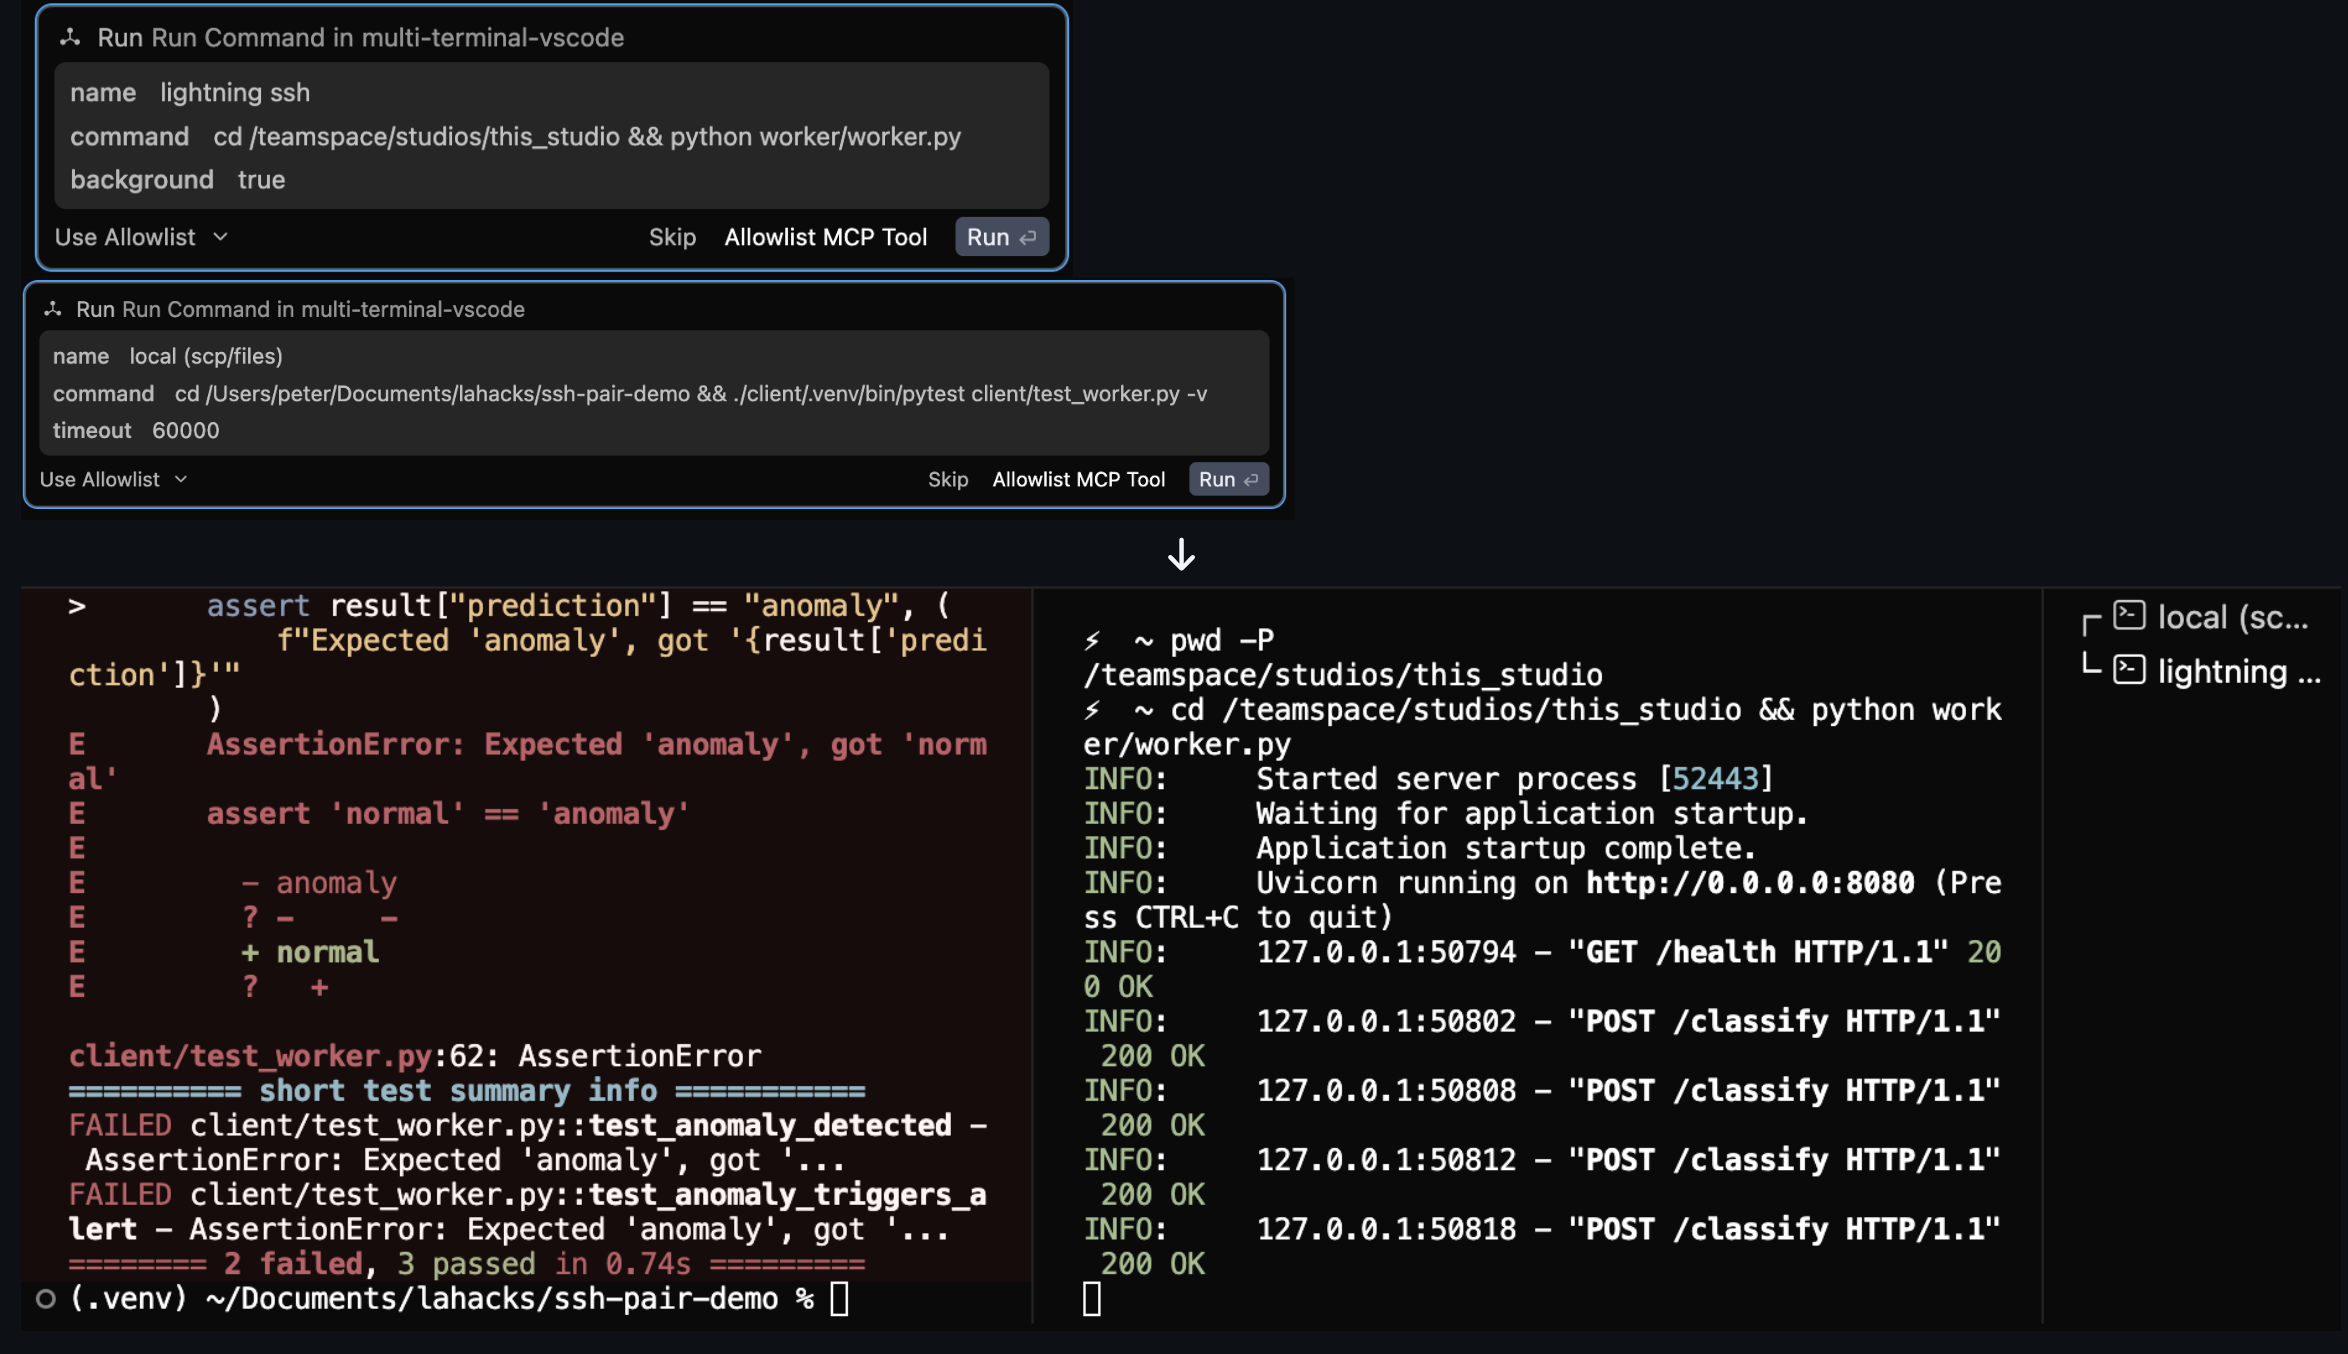The image size is (2348, 1354).
Task: Open Use Allowlist dropdown in lightning ssh card
Action: coord(141,237)
